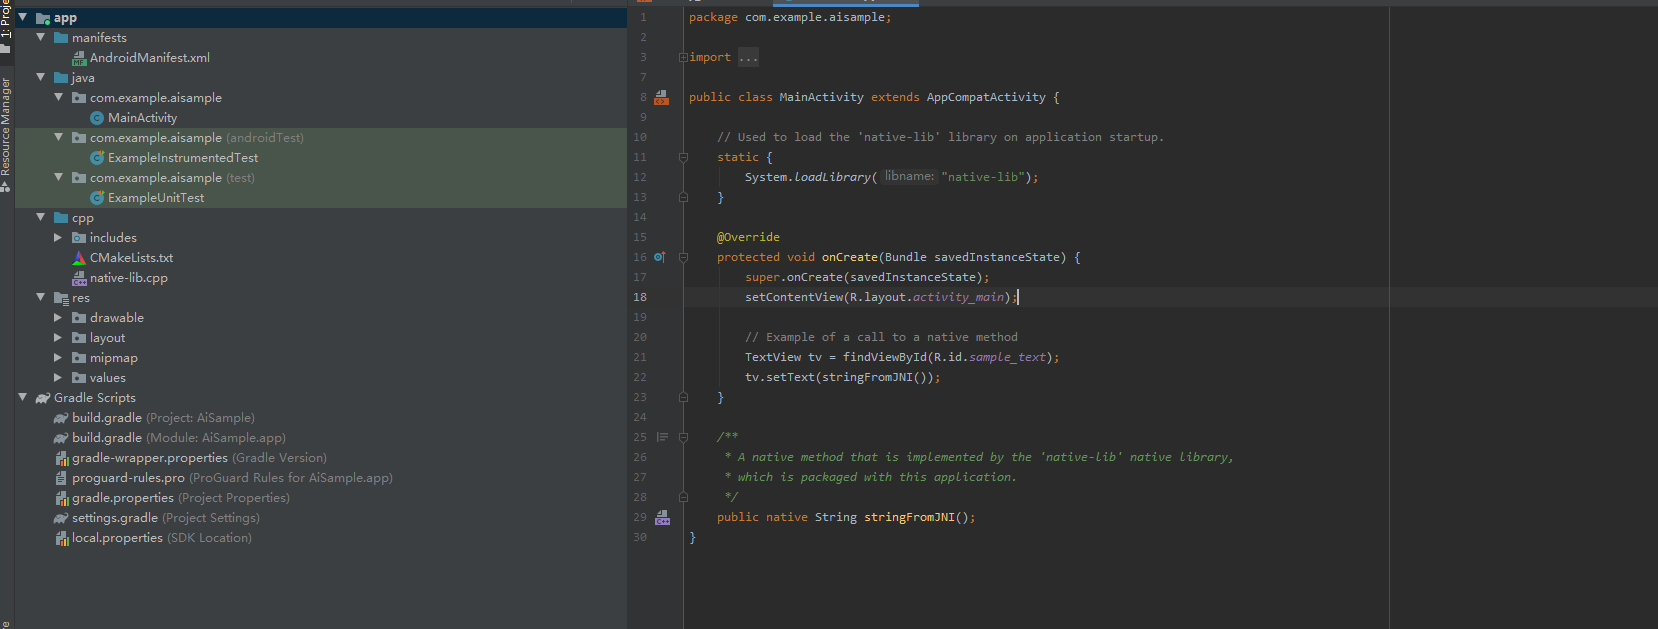This screenshot has width=1658, height=629.
Task: Click the related-files gutter icon beside MainActivity class
Action: [661, 97]
